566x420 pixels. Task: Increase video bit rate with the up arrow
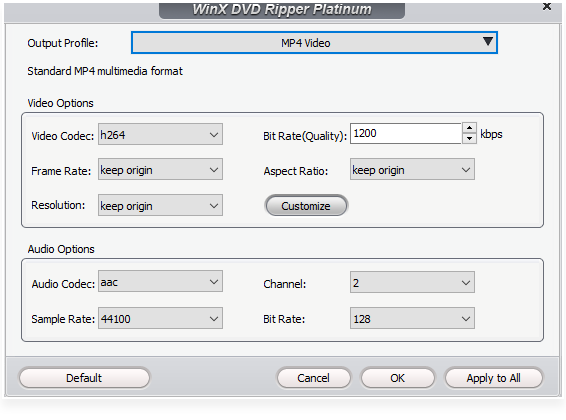click(469, 128)
